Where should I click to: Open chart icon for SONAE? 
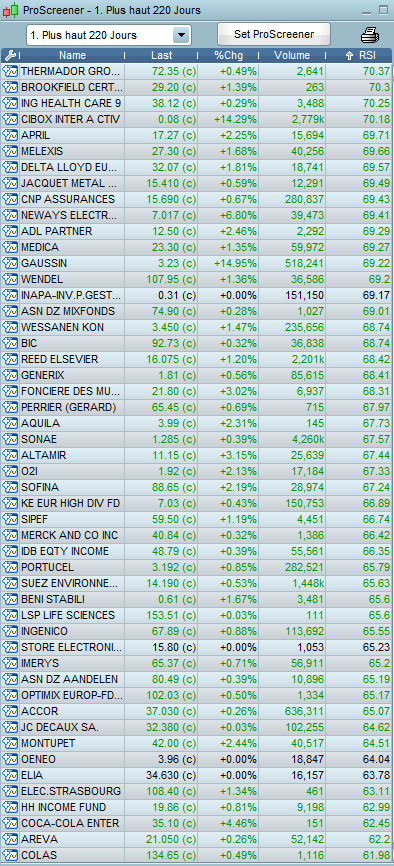10,440
